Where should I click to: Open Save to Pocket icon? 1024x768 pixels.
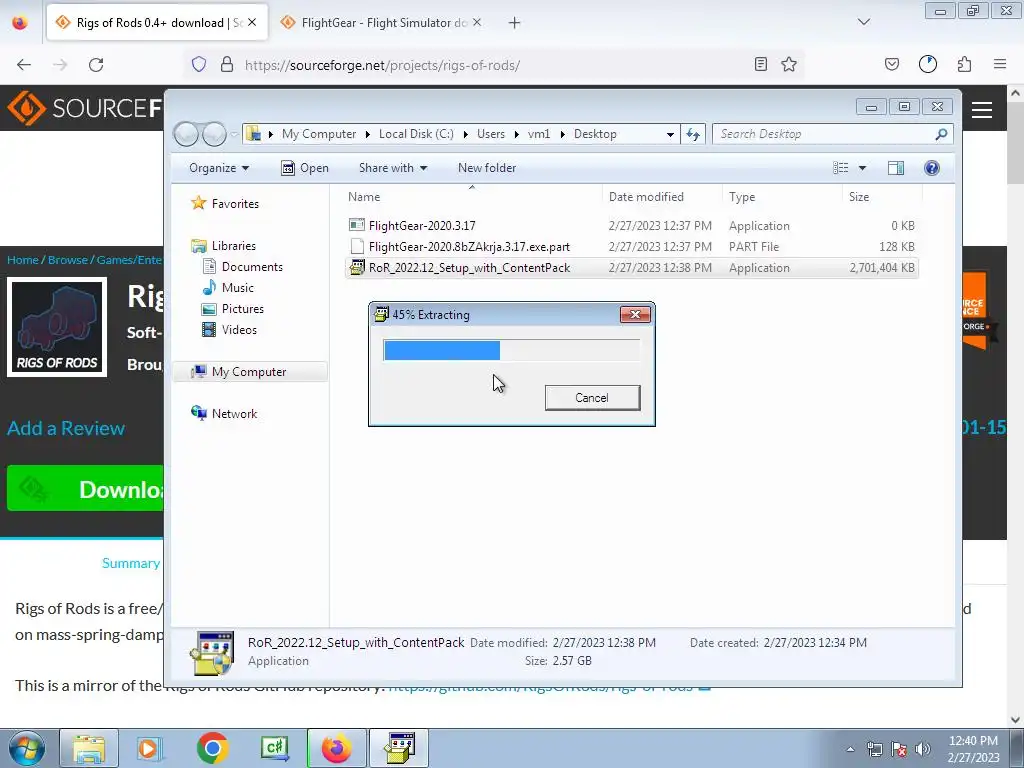tap(891, 64)
